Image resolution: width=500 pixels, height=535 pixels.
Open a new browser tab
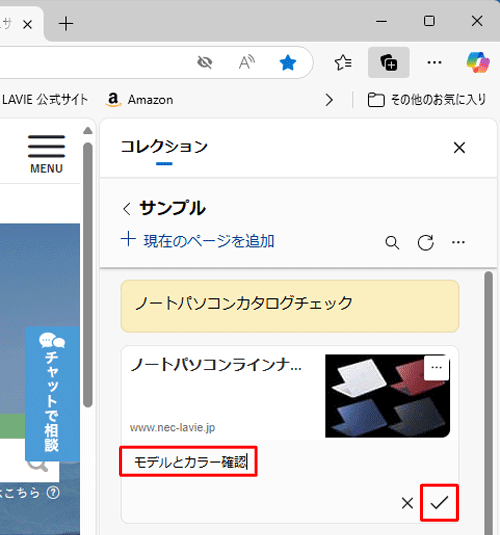tap(66, 24)
